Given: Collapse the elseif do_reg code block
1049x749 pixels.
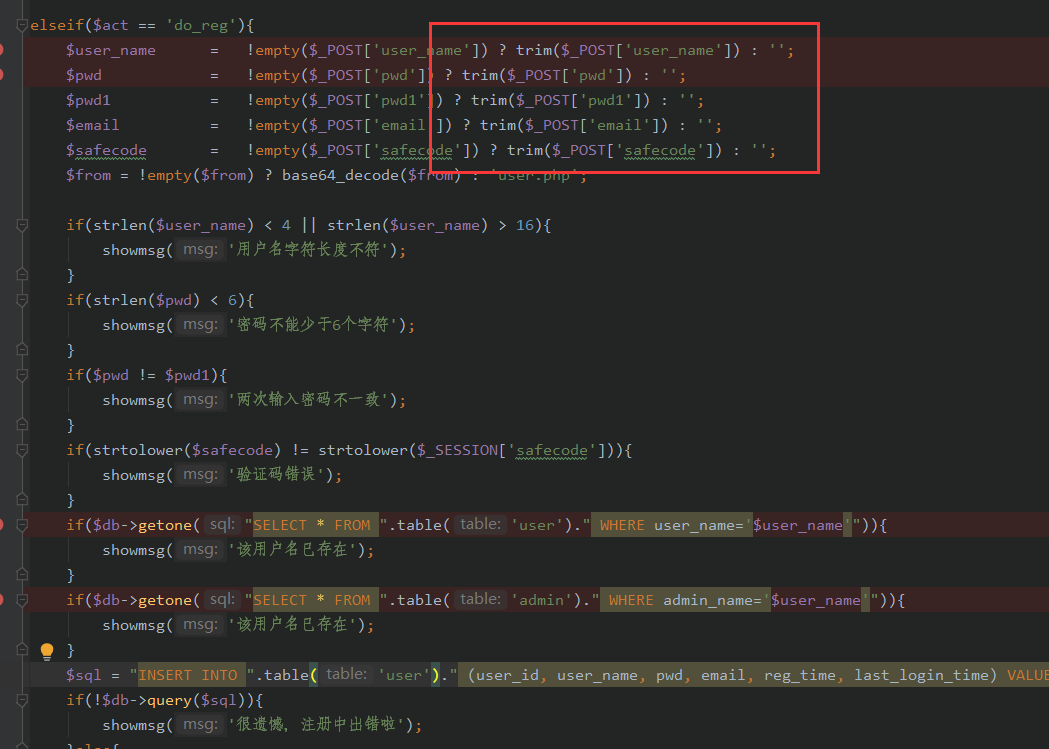Looking at the screenshot, I should coord(22,25).
